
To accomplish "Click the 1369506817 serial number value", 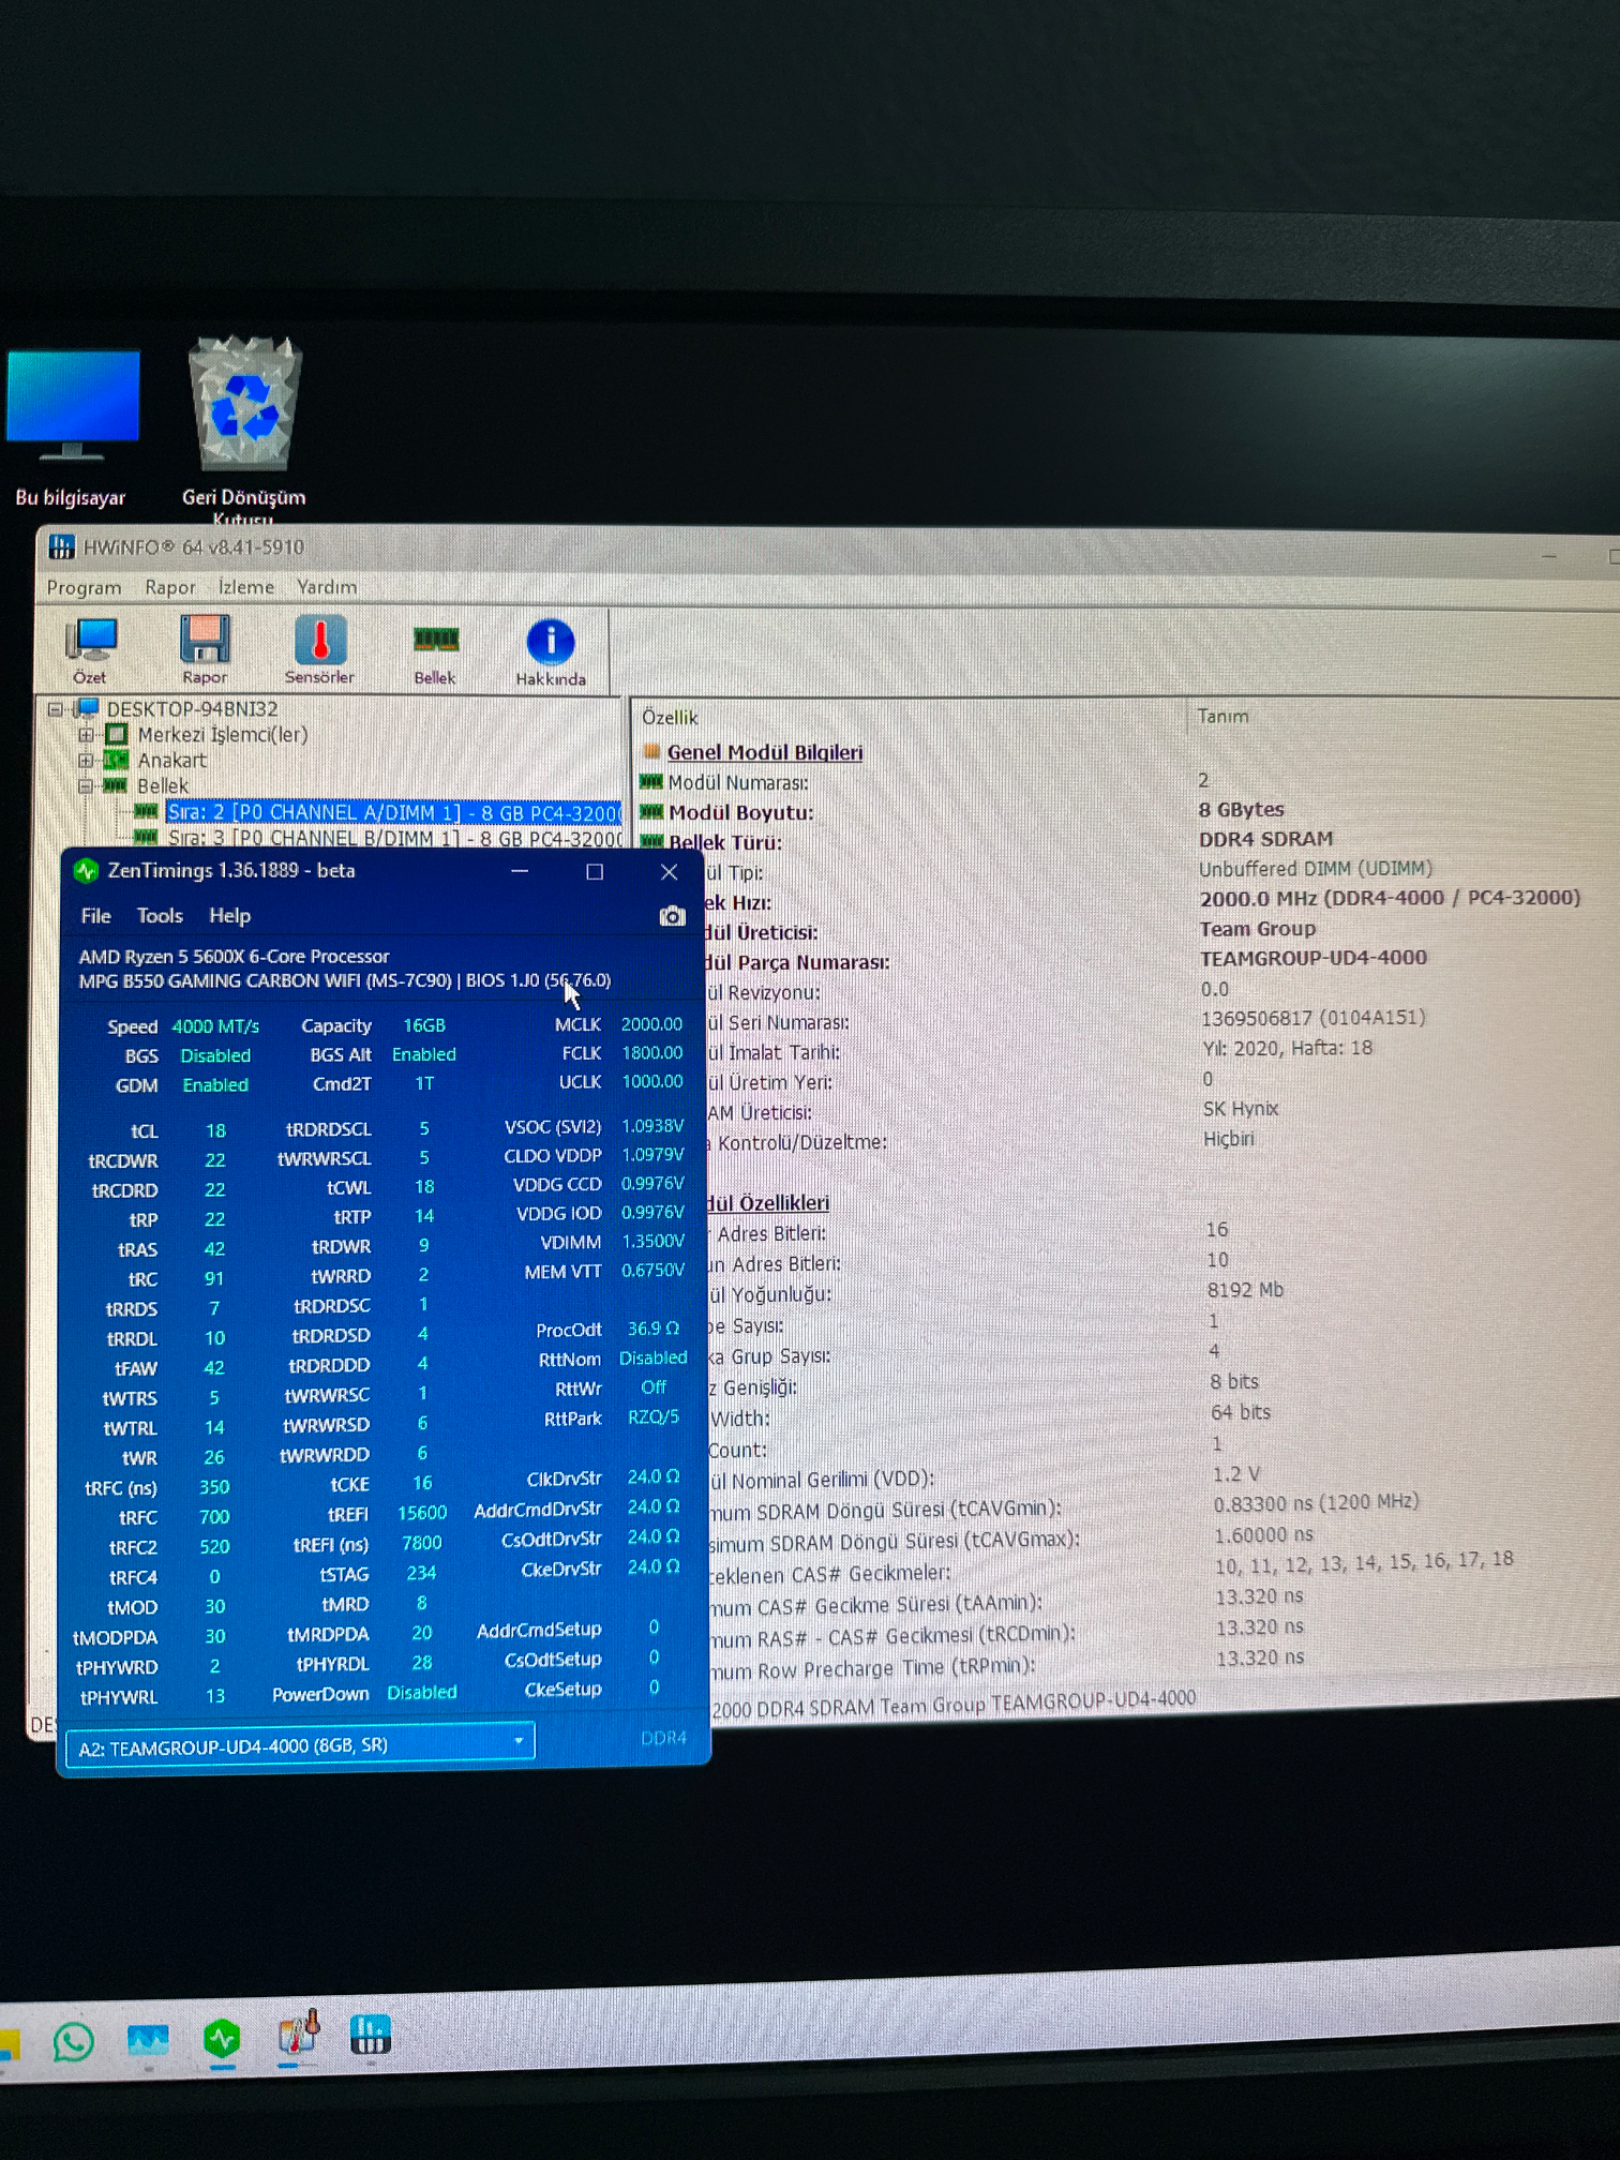I will coord(1313,1018).
